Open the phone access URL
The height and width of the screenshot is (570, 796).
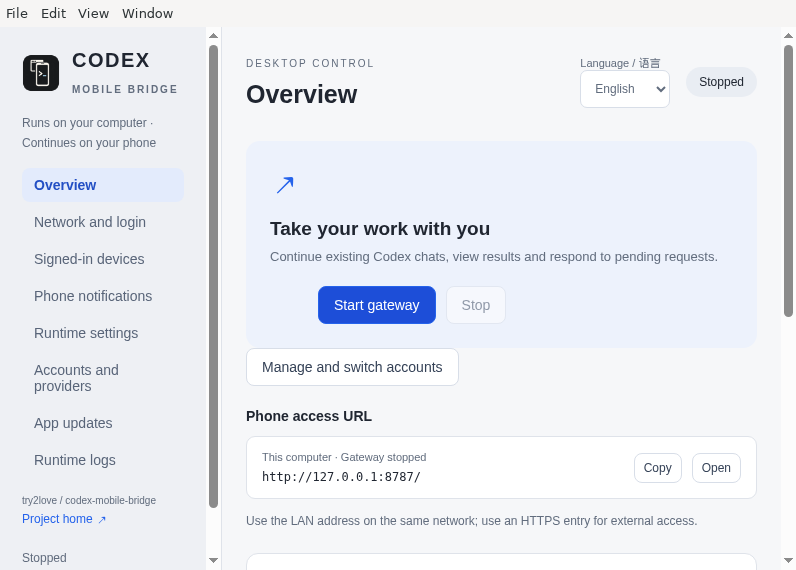coord(716,468)
